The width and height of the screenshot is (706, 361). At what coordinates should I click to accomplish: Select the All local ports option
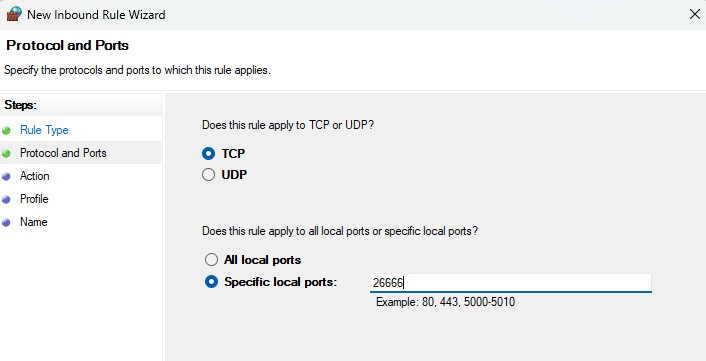pos(211,260)
